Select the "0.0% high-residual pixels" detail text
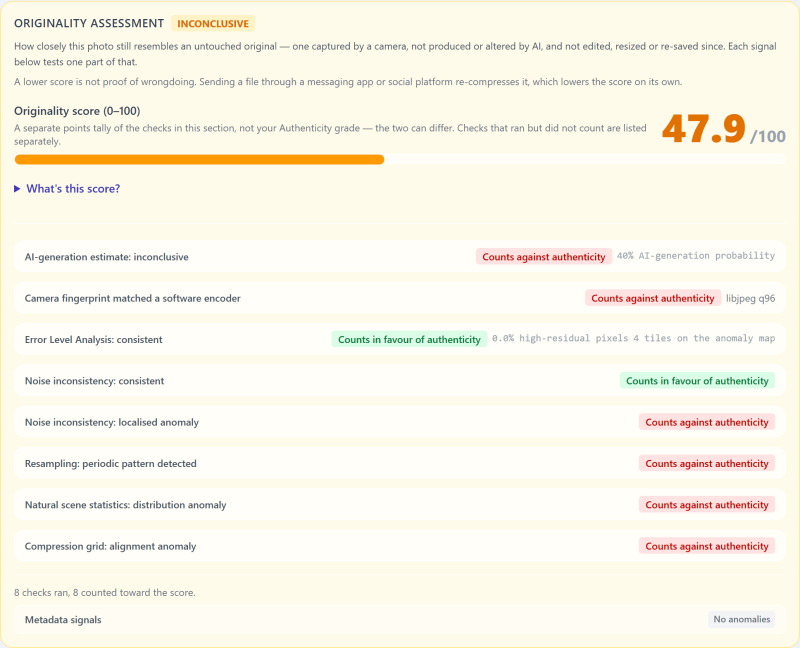 [560, 338]
